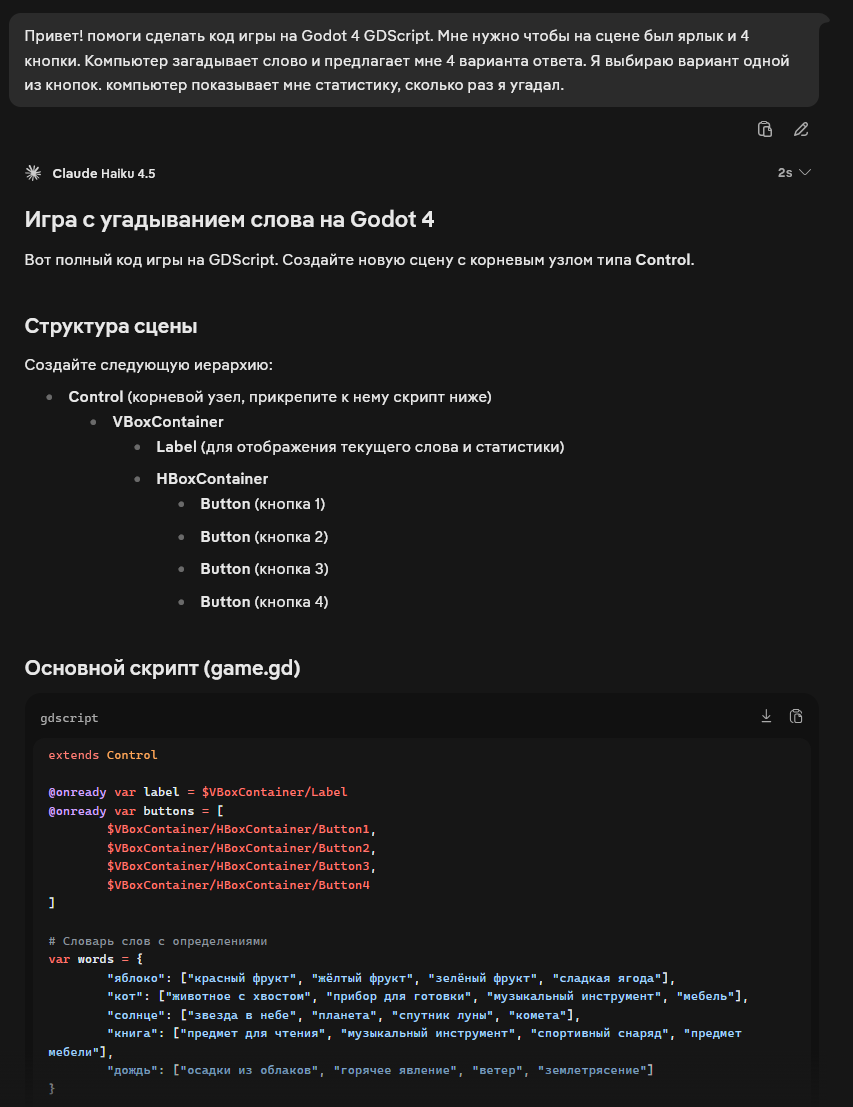Click the extends Control code line

103,755
